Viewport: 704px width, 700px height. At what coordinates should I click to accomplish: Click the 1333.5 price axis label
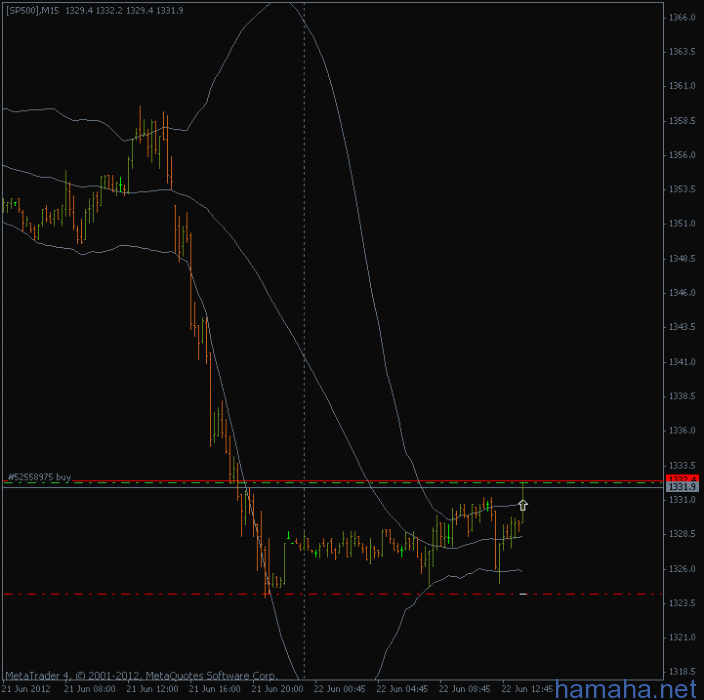[x=682, y=465]
